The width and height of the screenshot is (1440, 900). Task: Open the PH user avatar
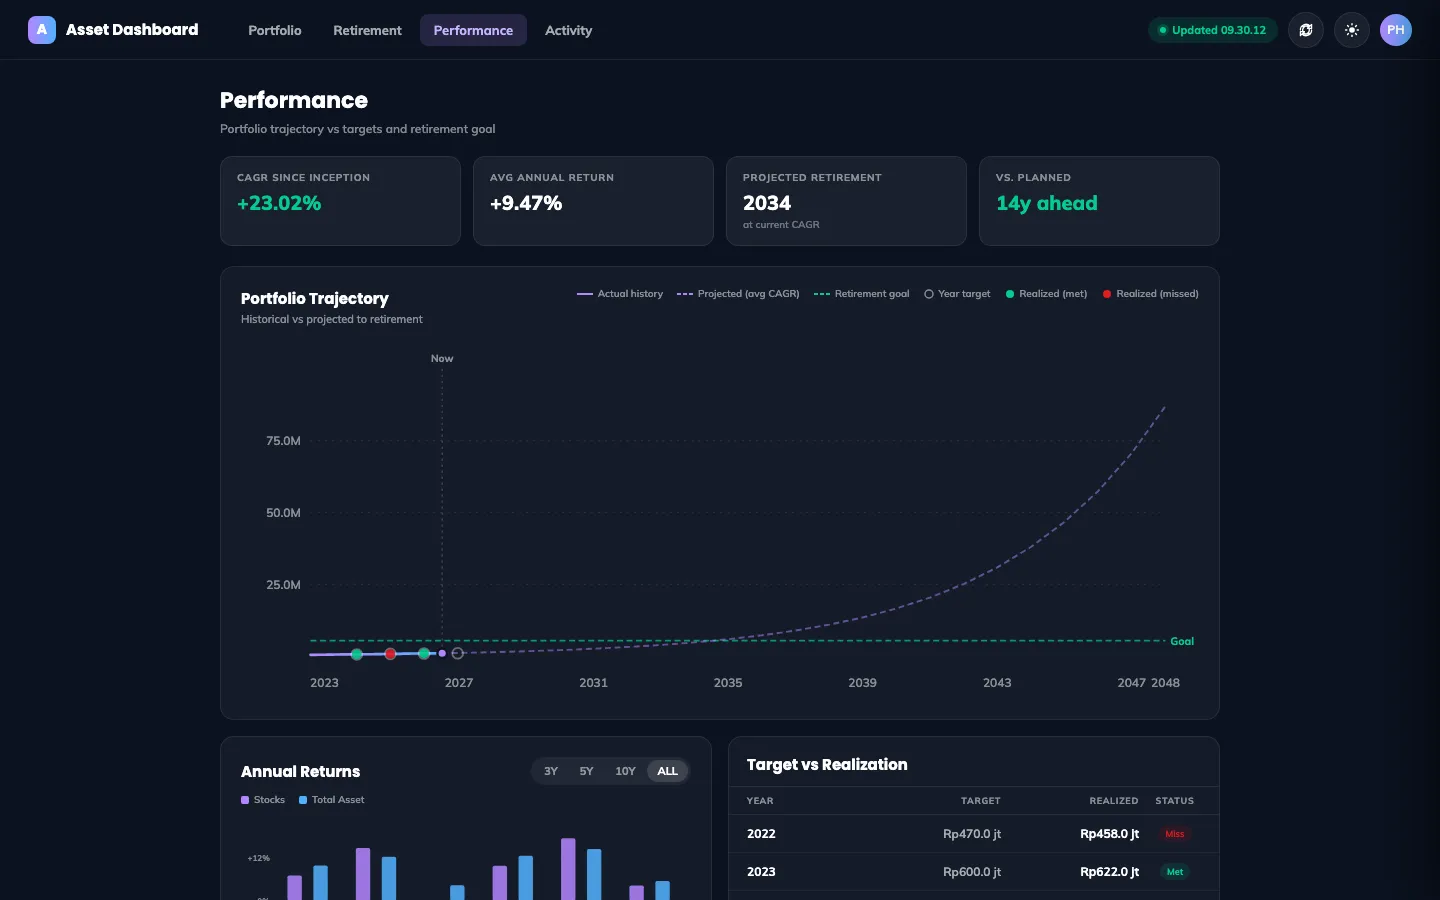coord(1396,30)
